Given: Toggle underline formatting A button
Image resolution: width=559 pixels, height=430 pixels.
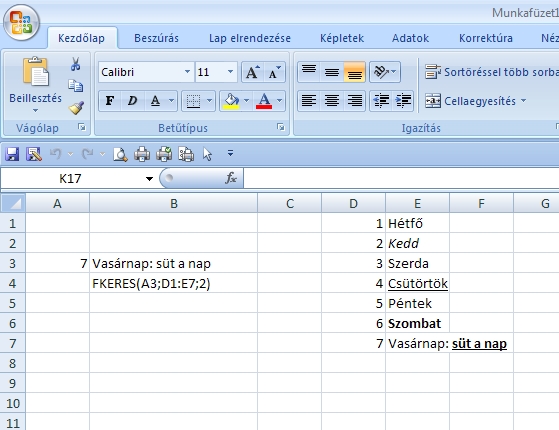Looking at the screenshot, I should 155,101.
